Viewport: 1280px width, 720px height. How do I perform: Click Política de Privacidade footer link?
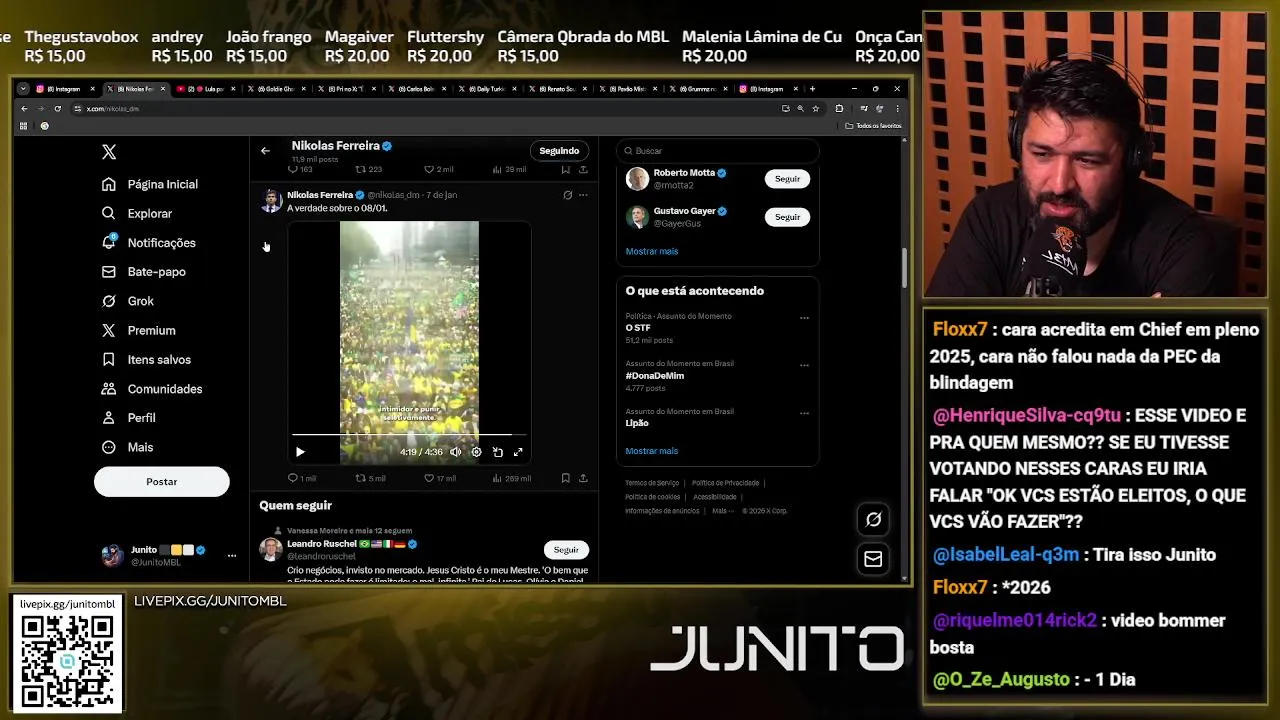point(725,483)
